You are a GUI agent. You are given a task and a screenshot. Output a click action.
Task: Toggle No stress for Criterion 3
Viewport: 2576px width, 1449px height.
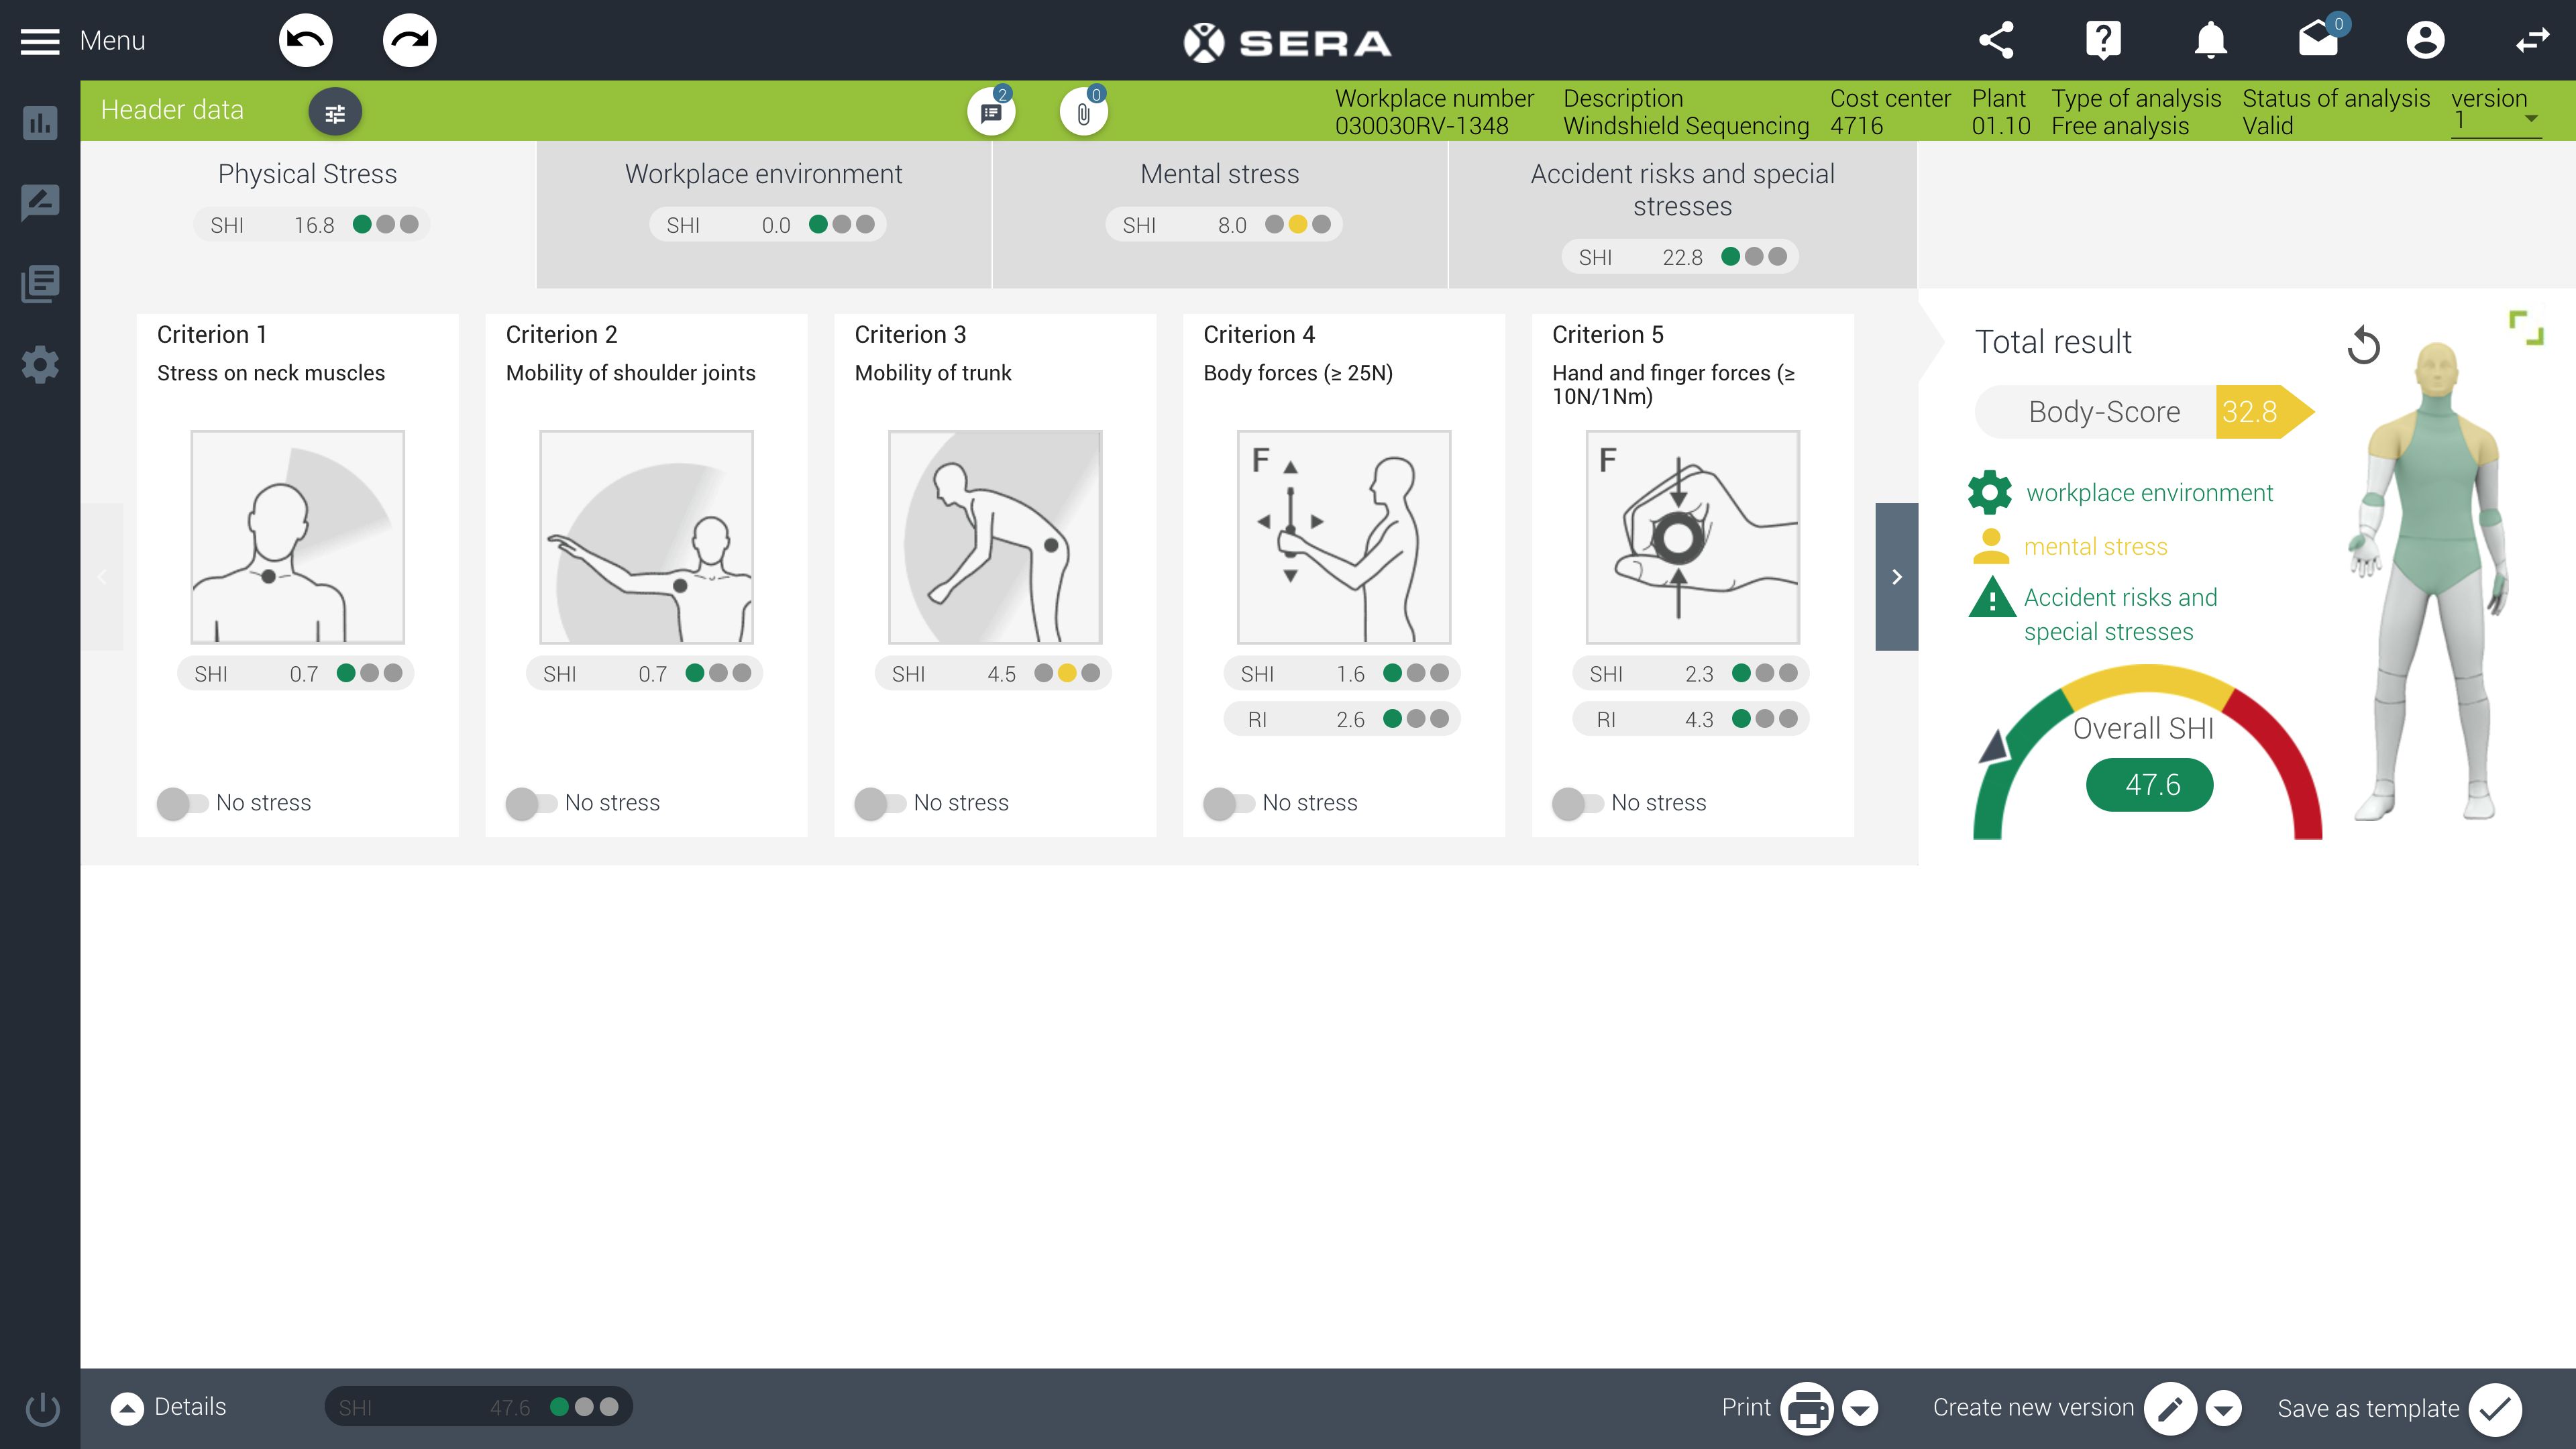[x=880, y=803]
